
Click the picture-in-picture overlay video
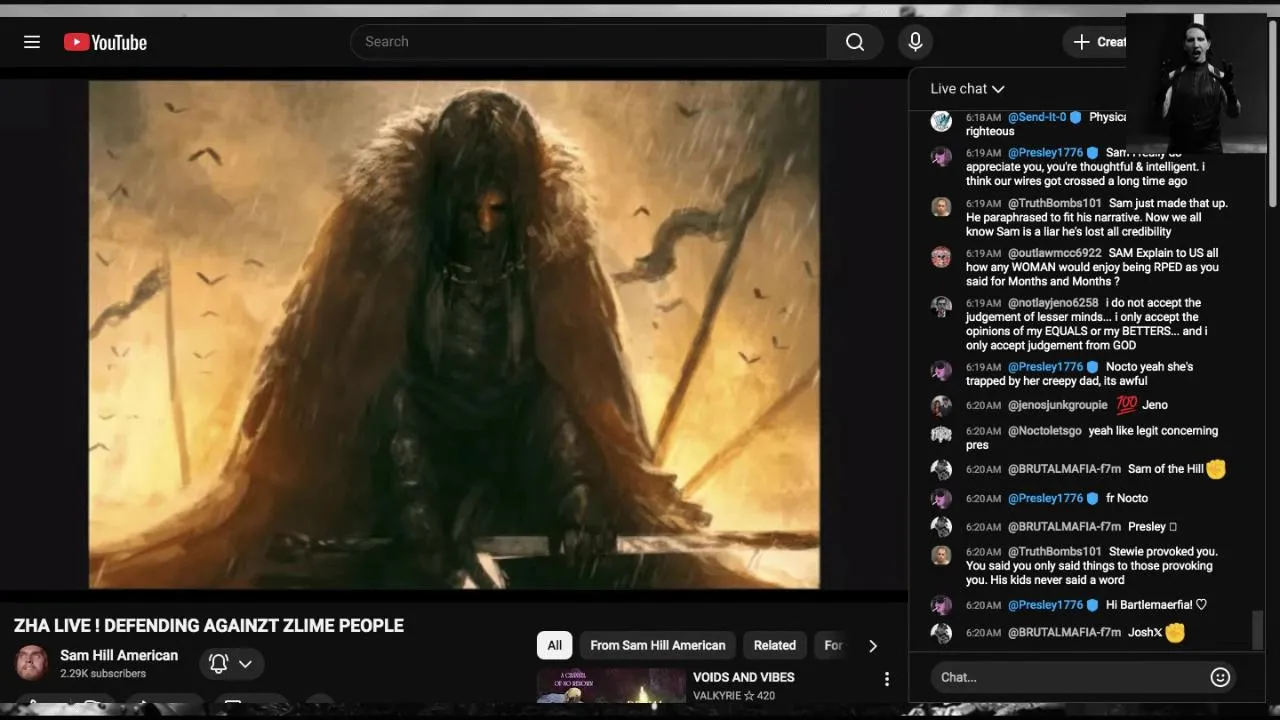tap(1196, 83)
